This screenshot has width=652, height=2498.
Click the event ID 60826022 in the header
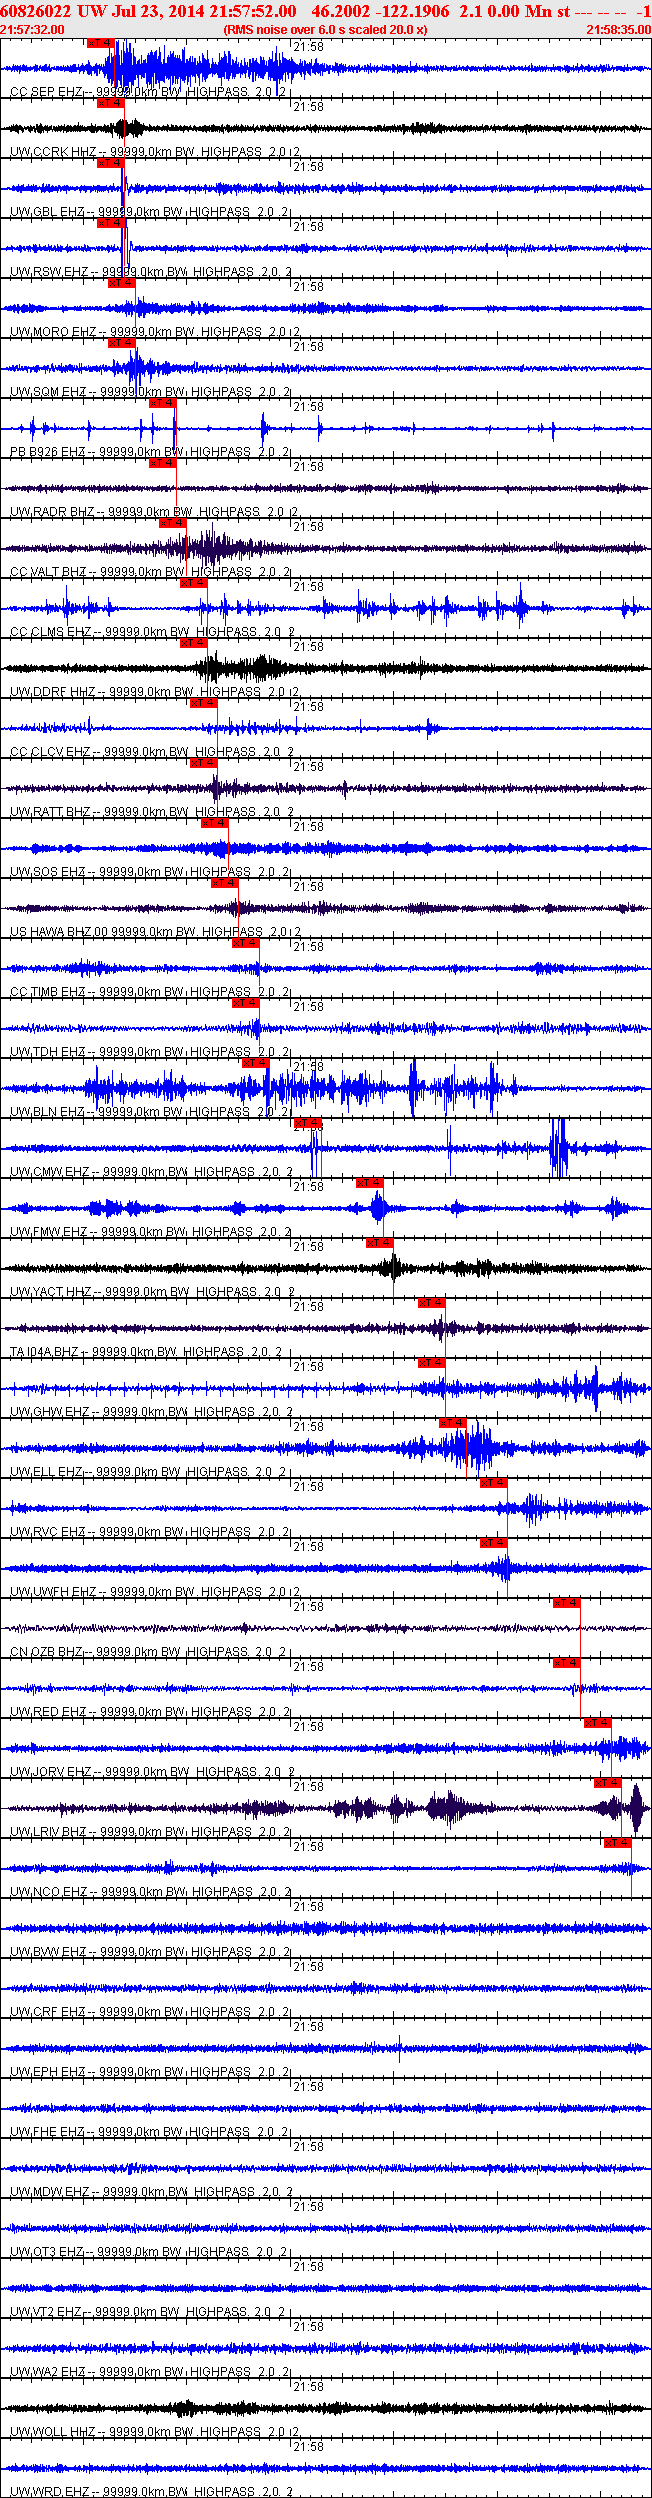coord(35,10)
